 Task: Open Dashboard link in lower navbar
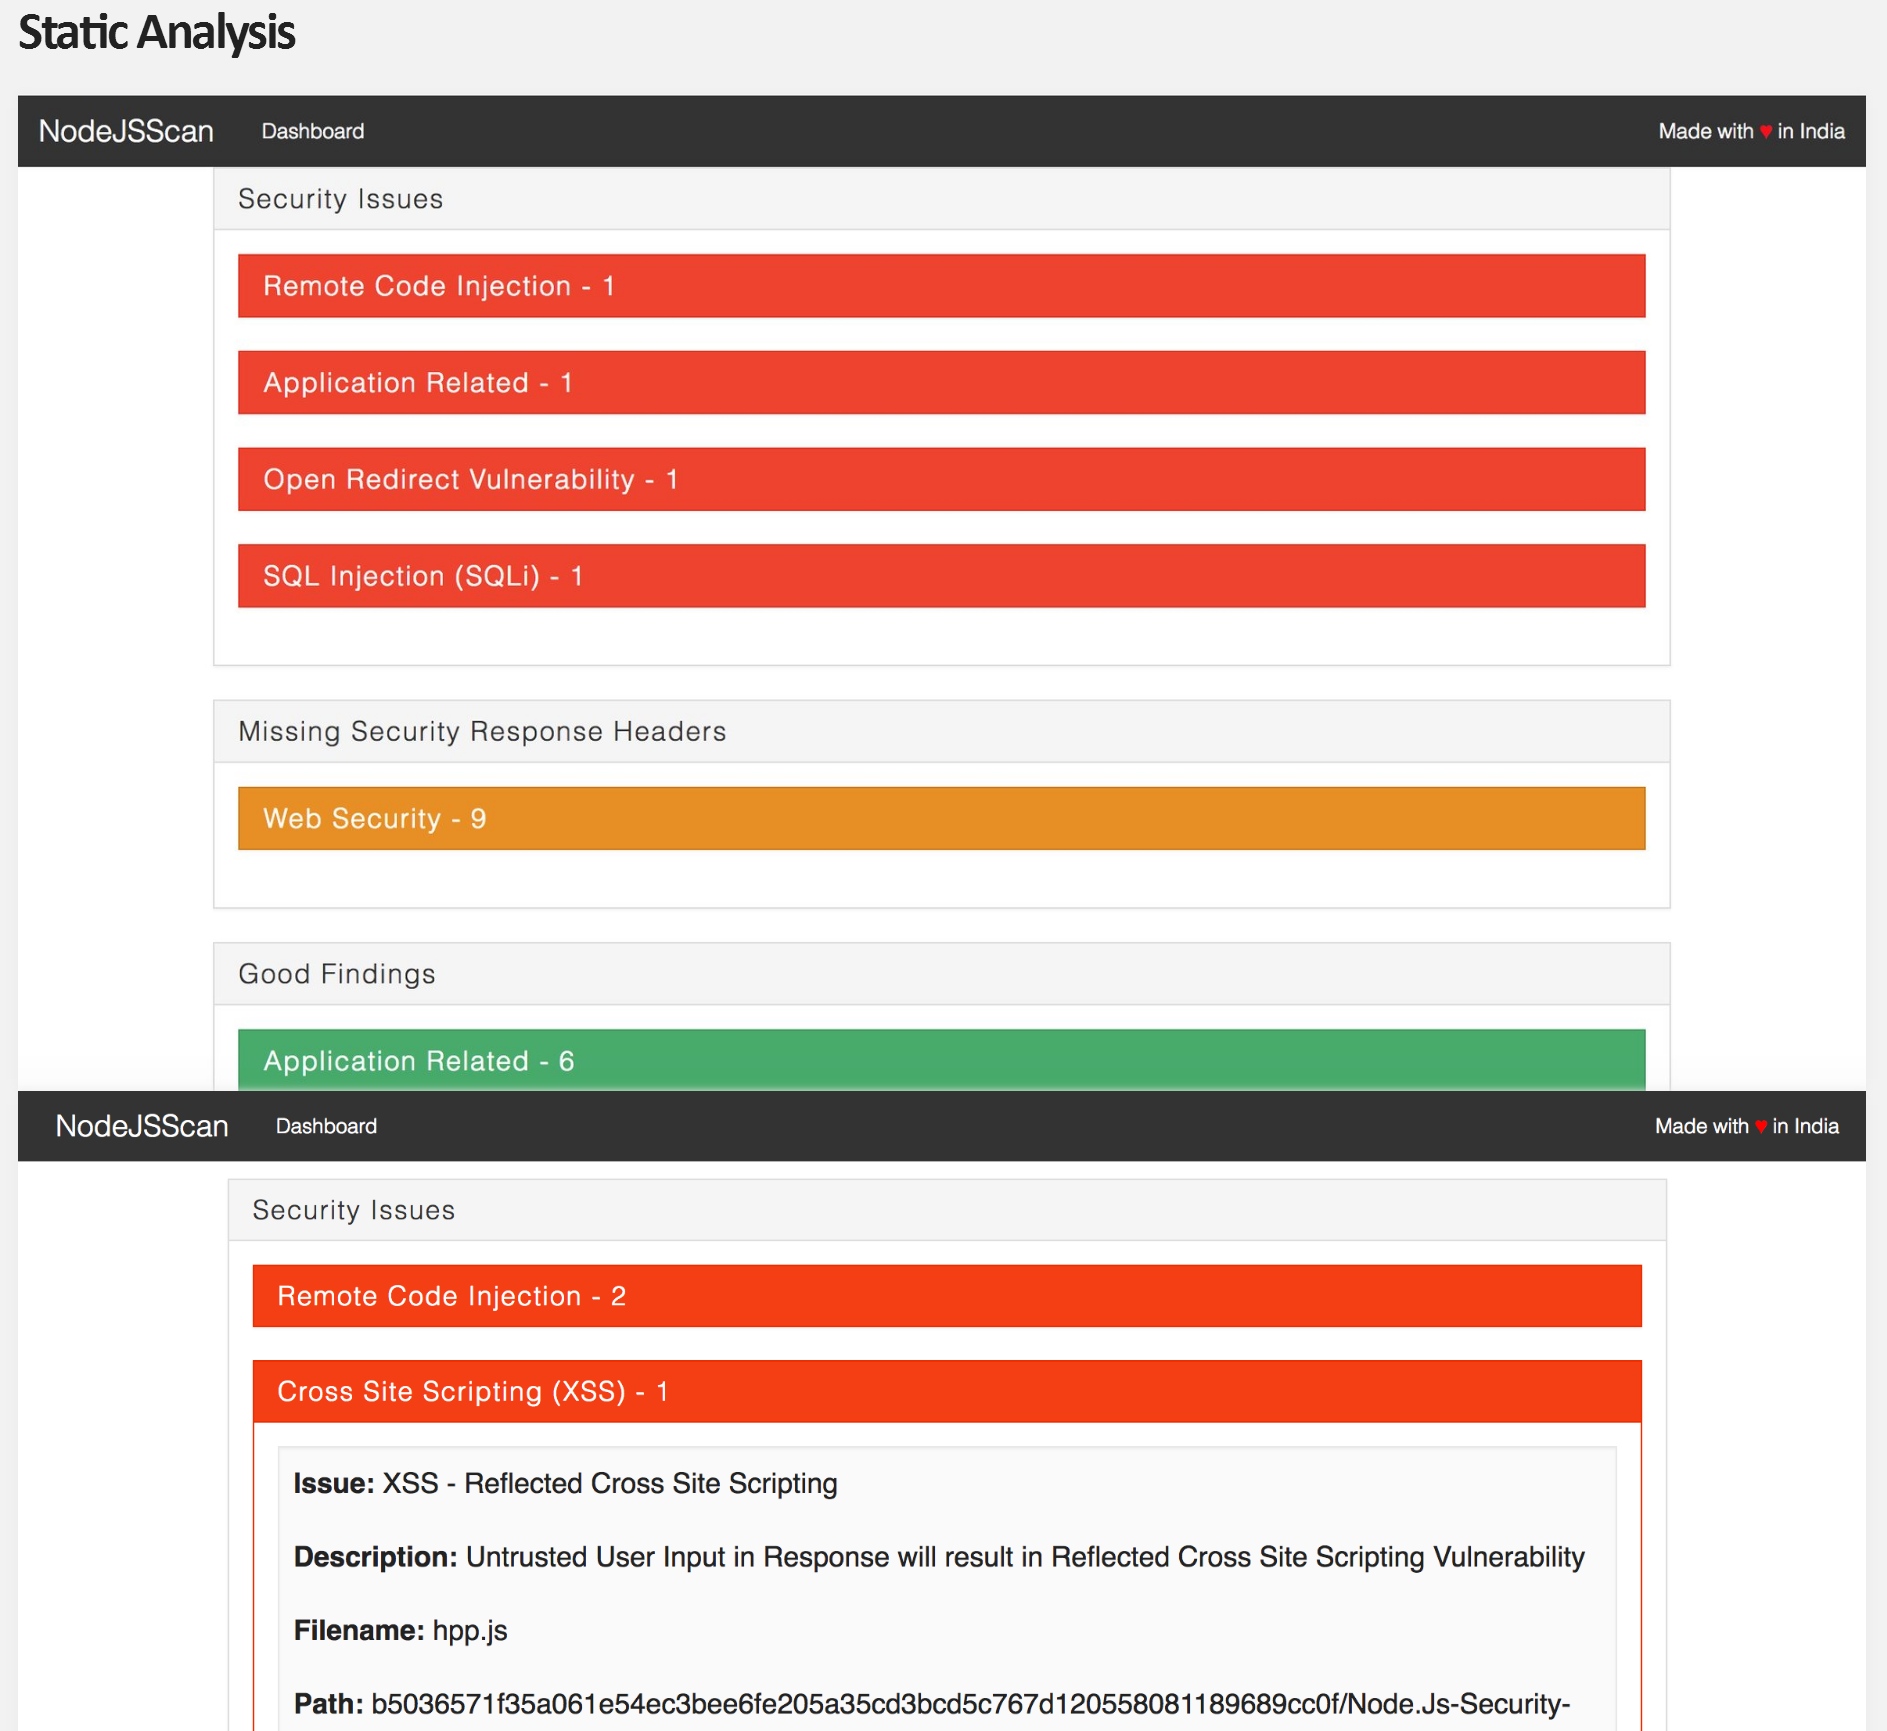326,1126
